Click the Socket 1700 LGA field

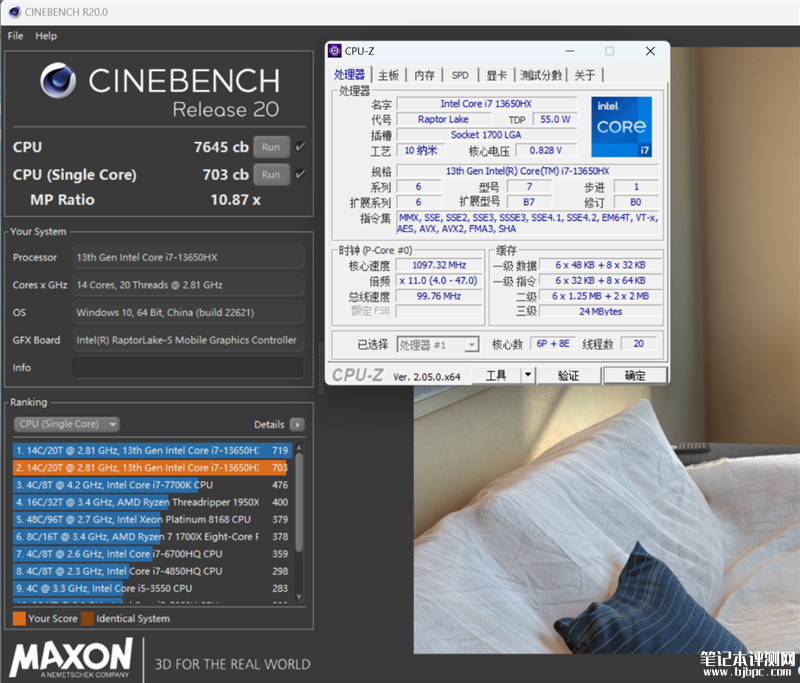[x=487, y=135]
